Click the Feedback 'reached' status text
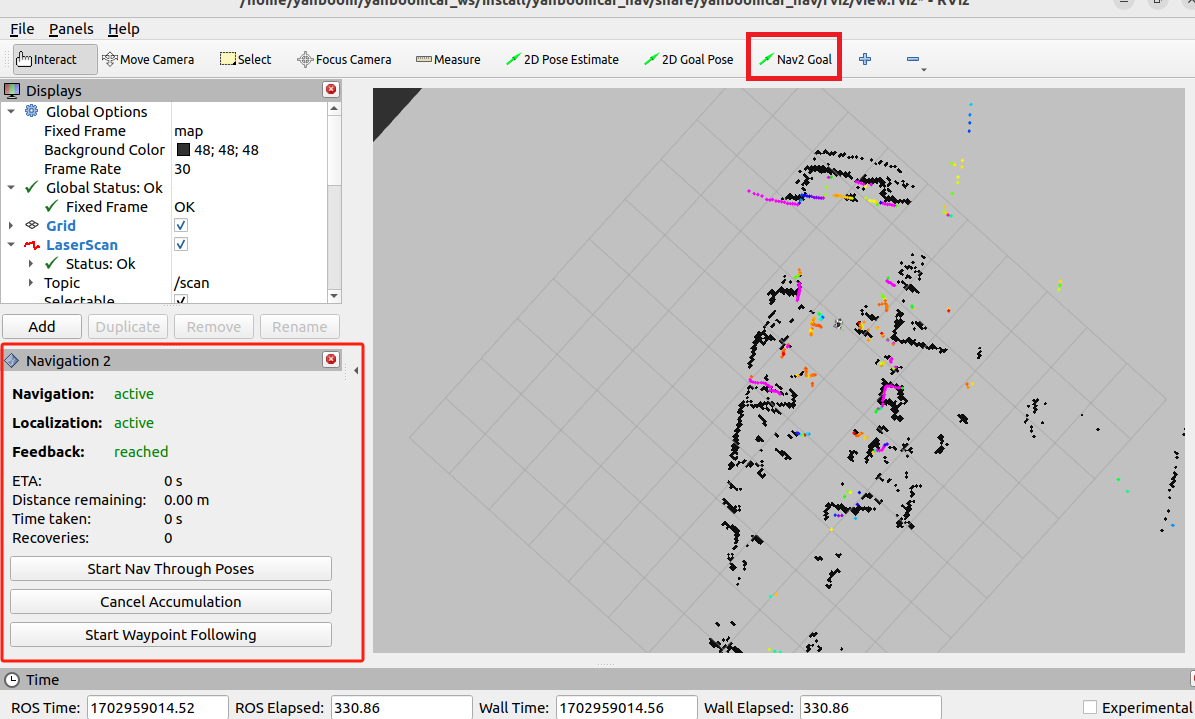Image resolution: width=1195 pixels, height=719 pixels. (141, 451)
